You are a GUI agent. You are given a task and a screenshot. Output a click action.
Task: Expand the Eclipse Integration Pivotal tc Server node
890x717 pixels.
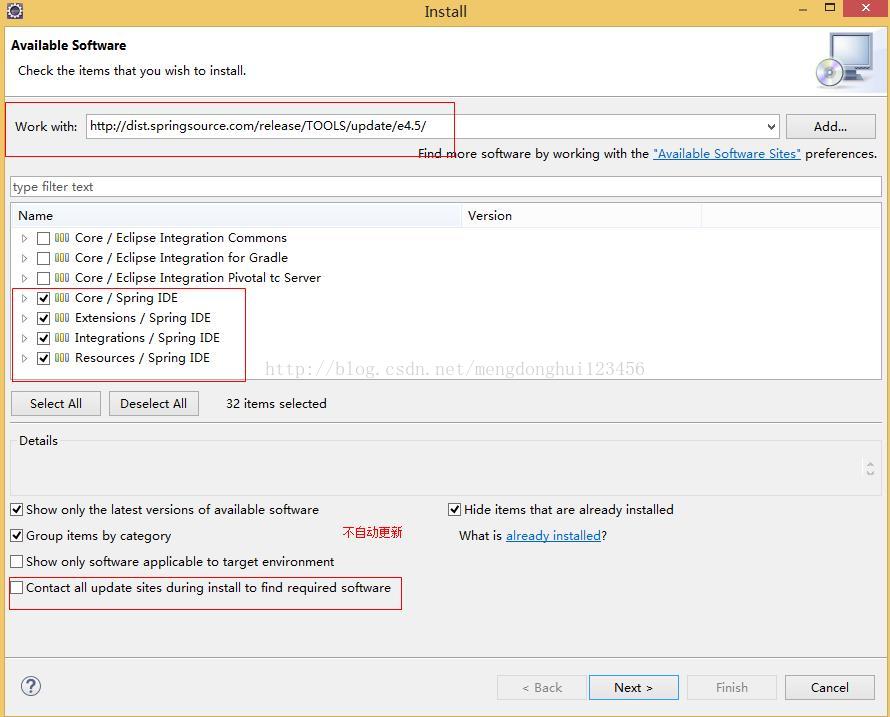pyautogui.click(x=24, y=278)
